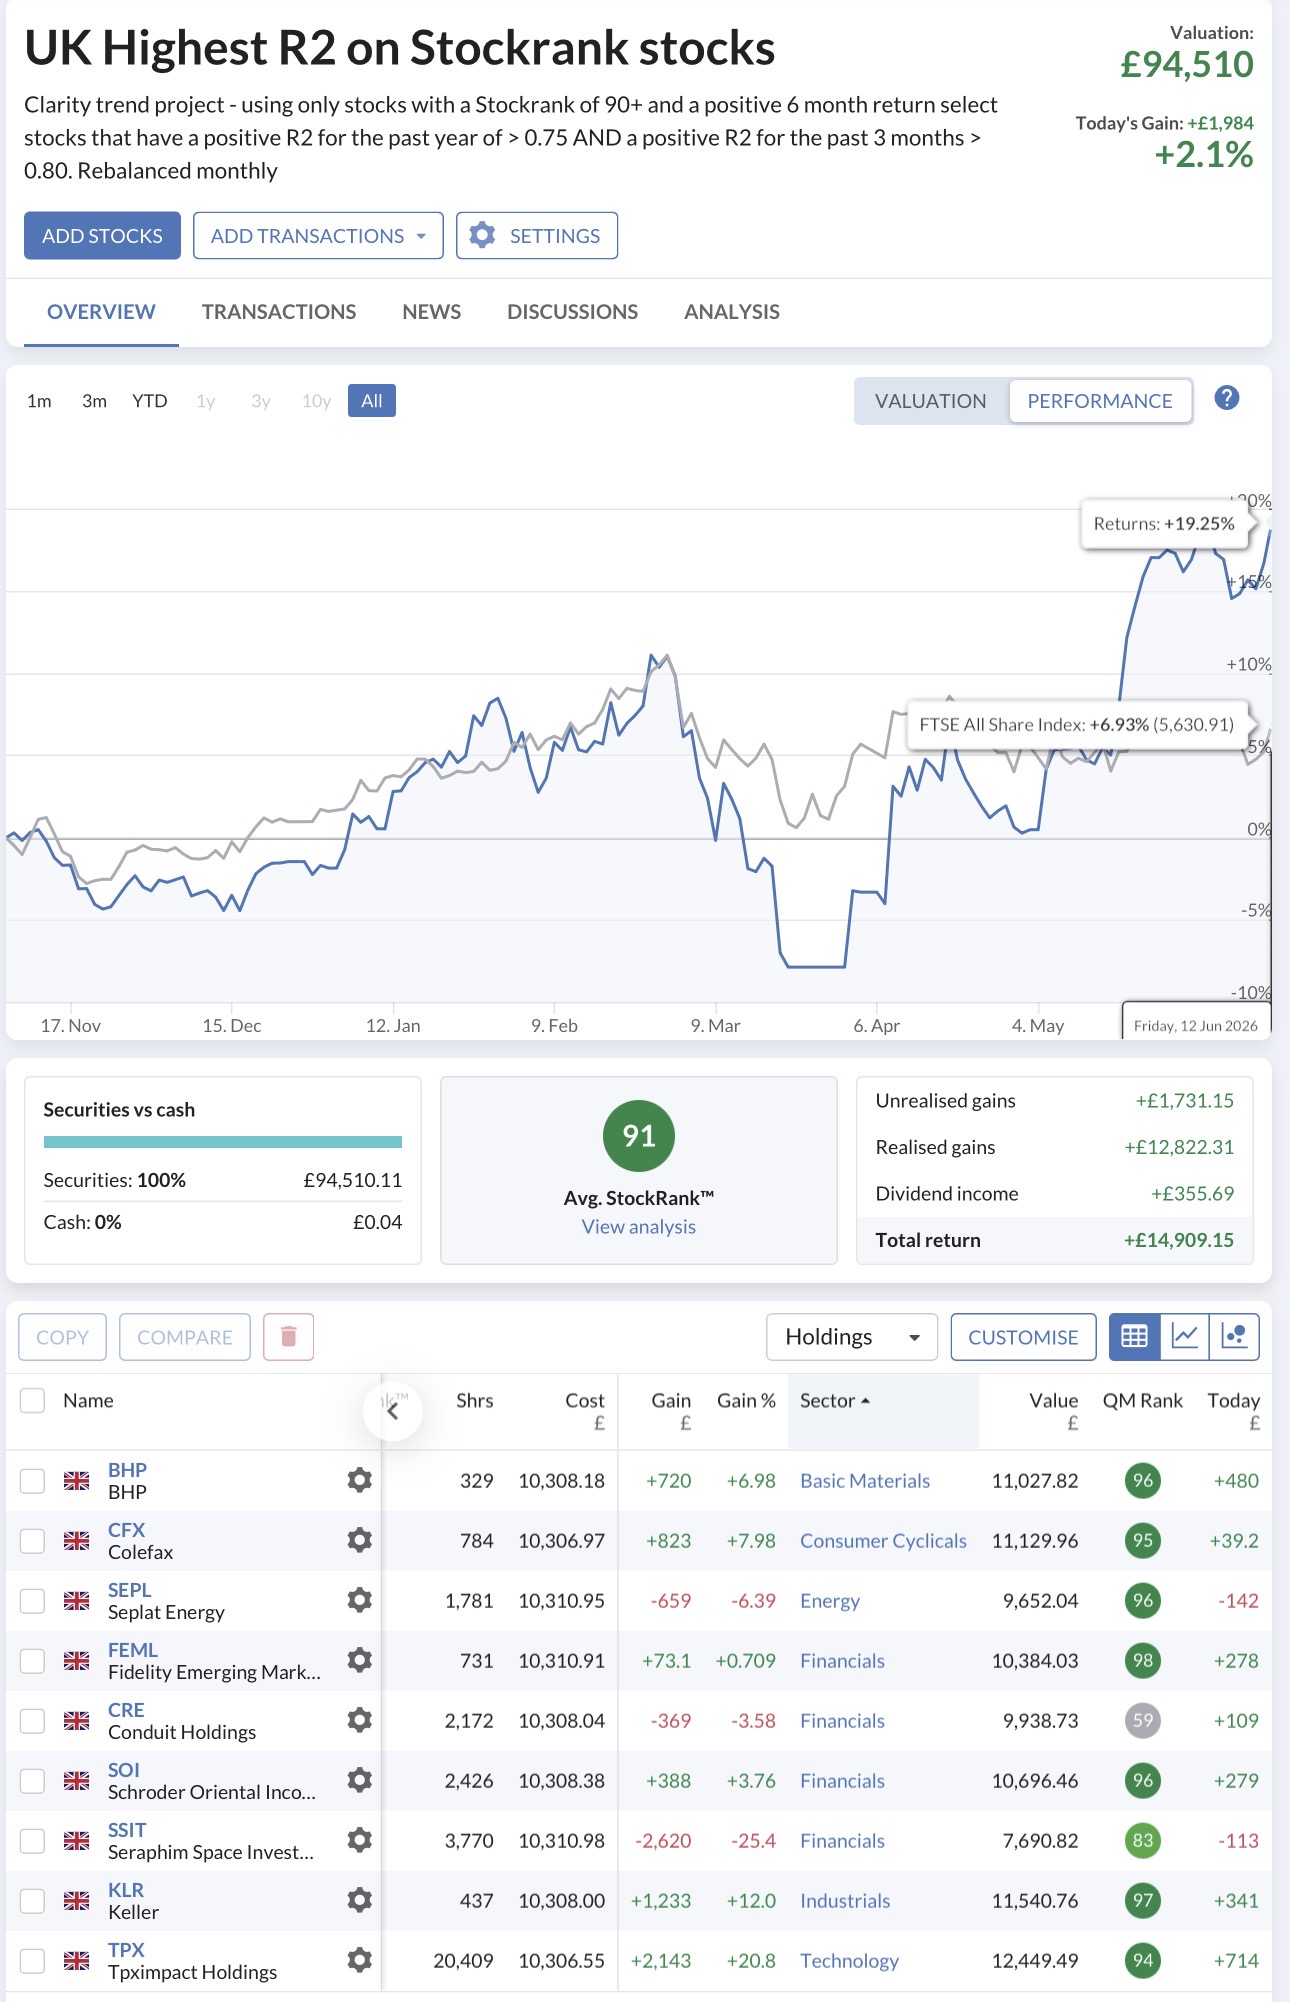Tick the checkbox for CFX Colefax
The width and height of the screenshot is (1290, 2002).
[x=33, y=1541]
